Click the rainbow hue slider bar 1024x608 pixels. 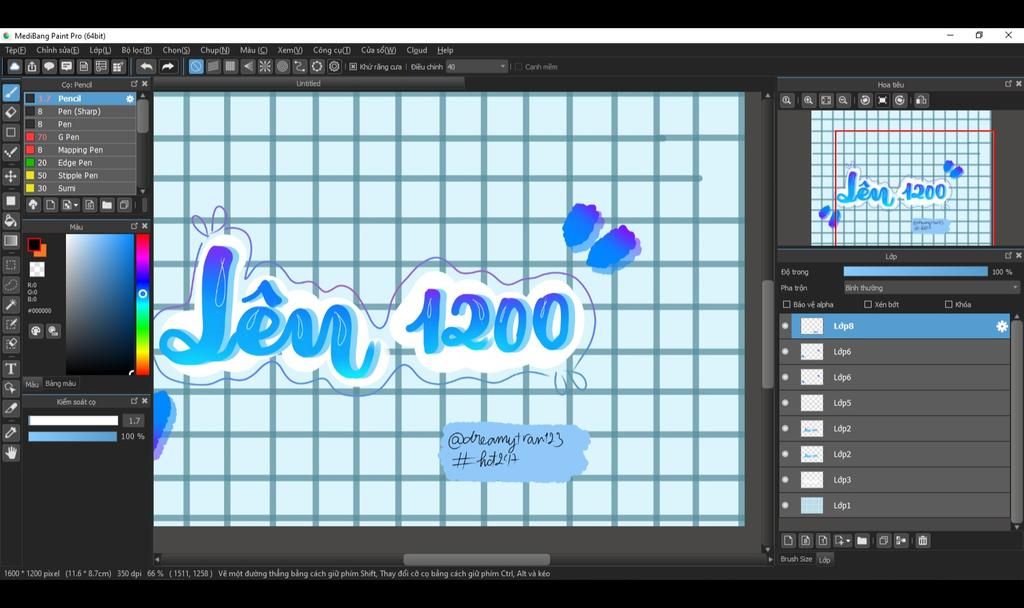pyautogui.click(x=142, y=304)
